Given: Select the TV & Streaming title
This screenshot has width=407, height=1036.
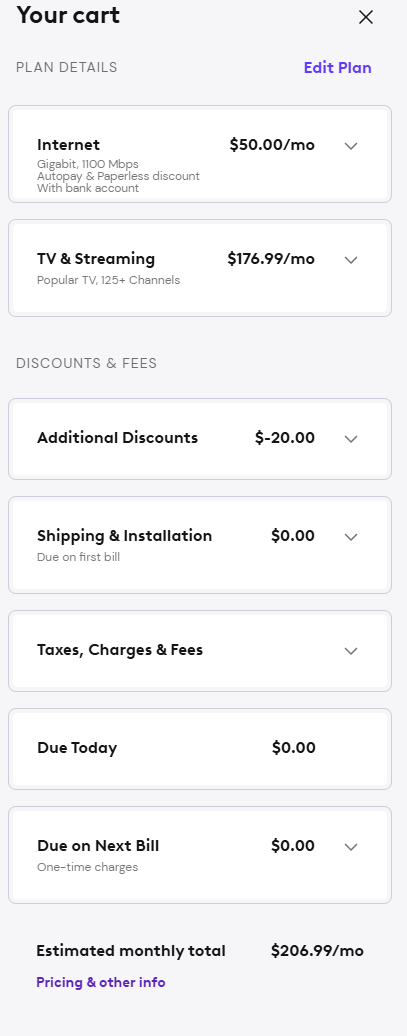Looking at the screenshot, I should point(96,259).
